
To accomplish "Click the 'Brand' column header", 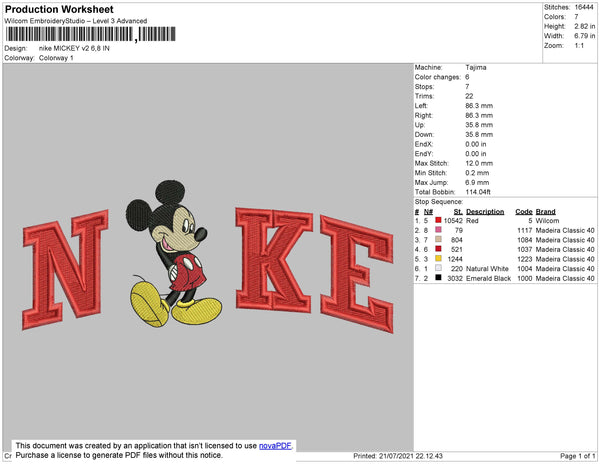I will pos(545,212).
